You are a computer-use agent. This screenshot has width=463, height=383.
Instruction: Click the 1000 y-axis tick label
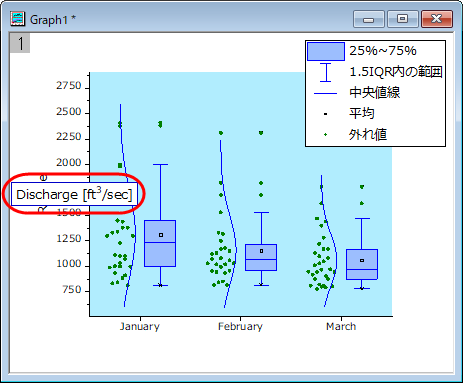click(x=69, y=264)
